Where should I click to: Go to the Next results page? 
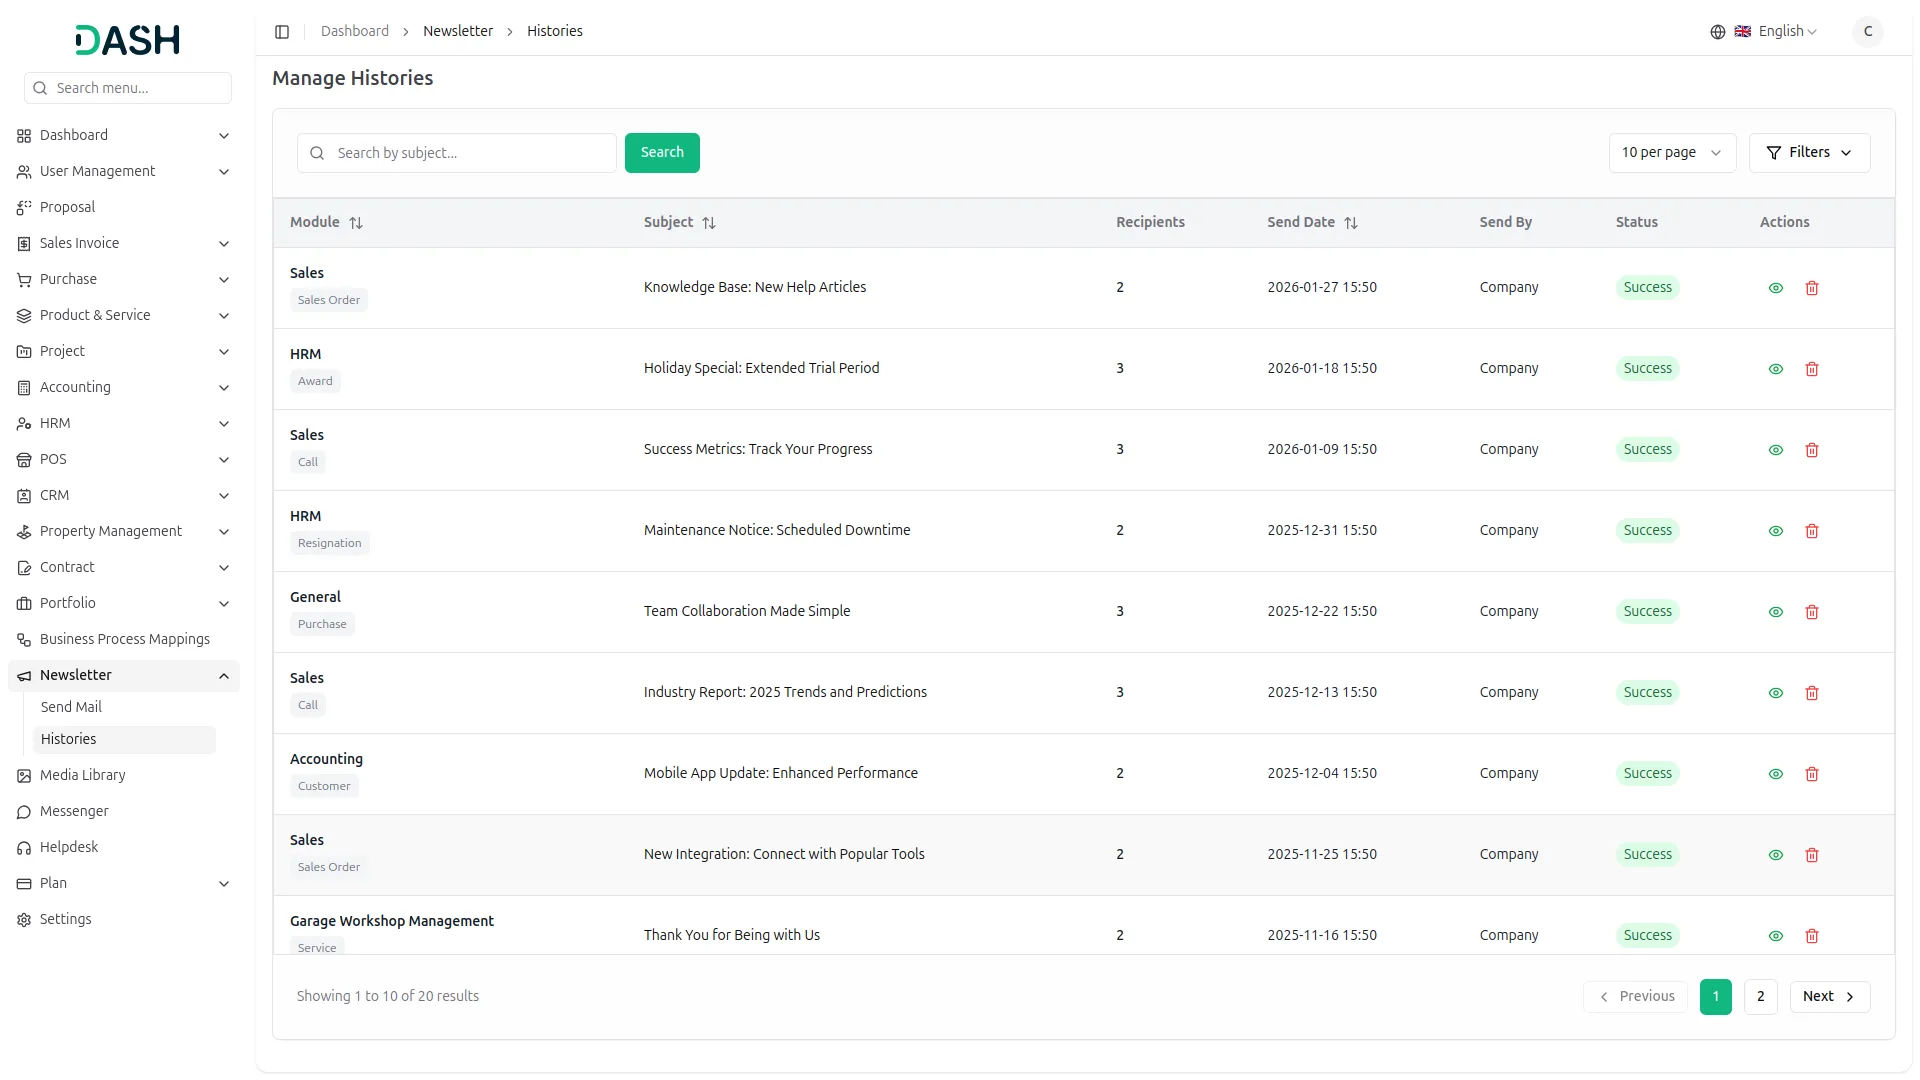pyautogui.click(x=1828, y=996)
